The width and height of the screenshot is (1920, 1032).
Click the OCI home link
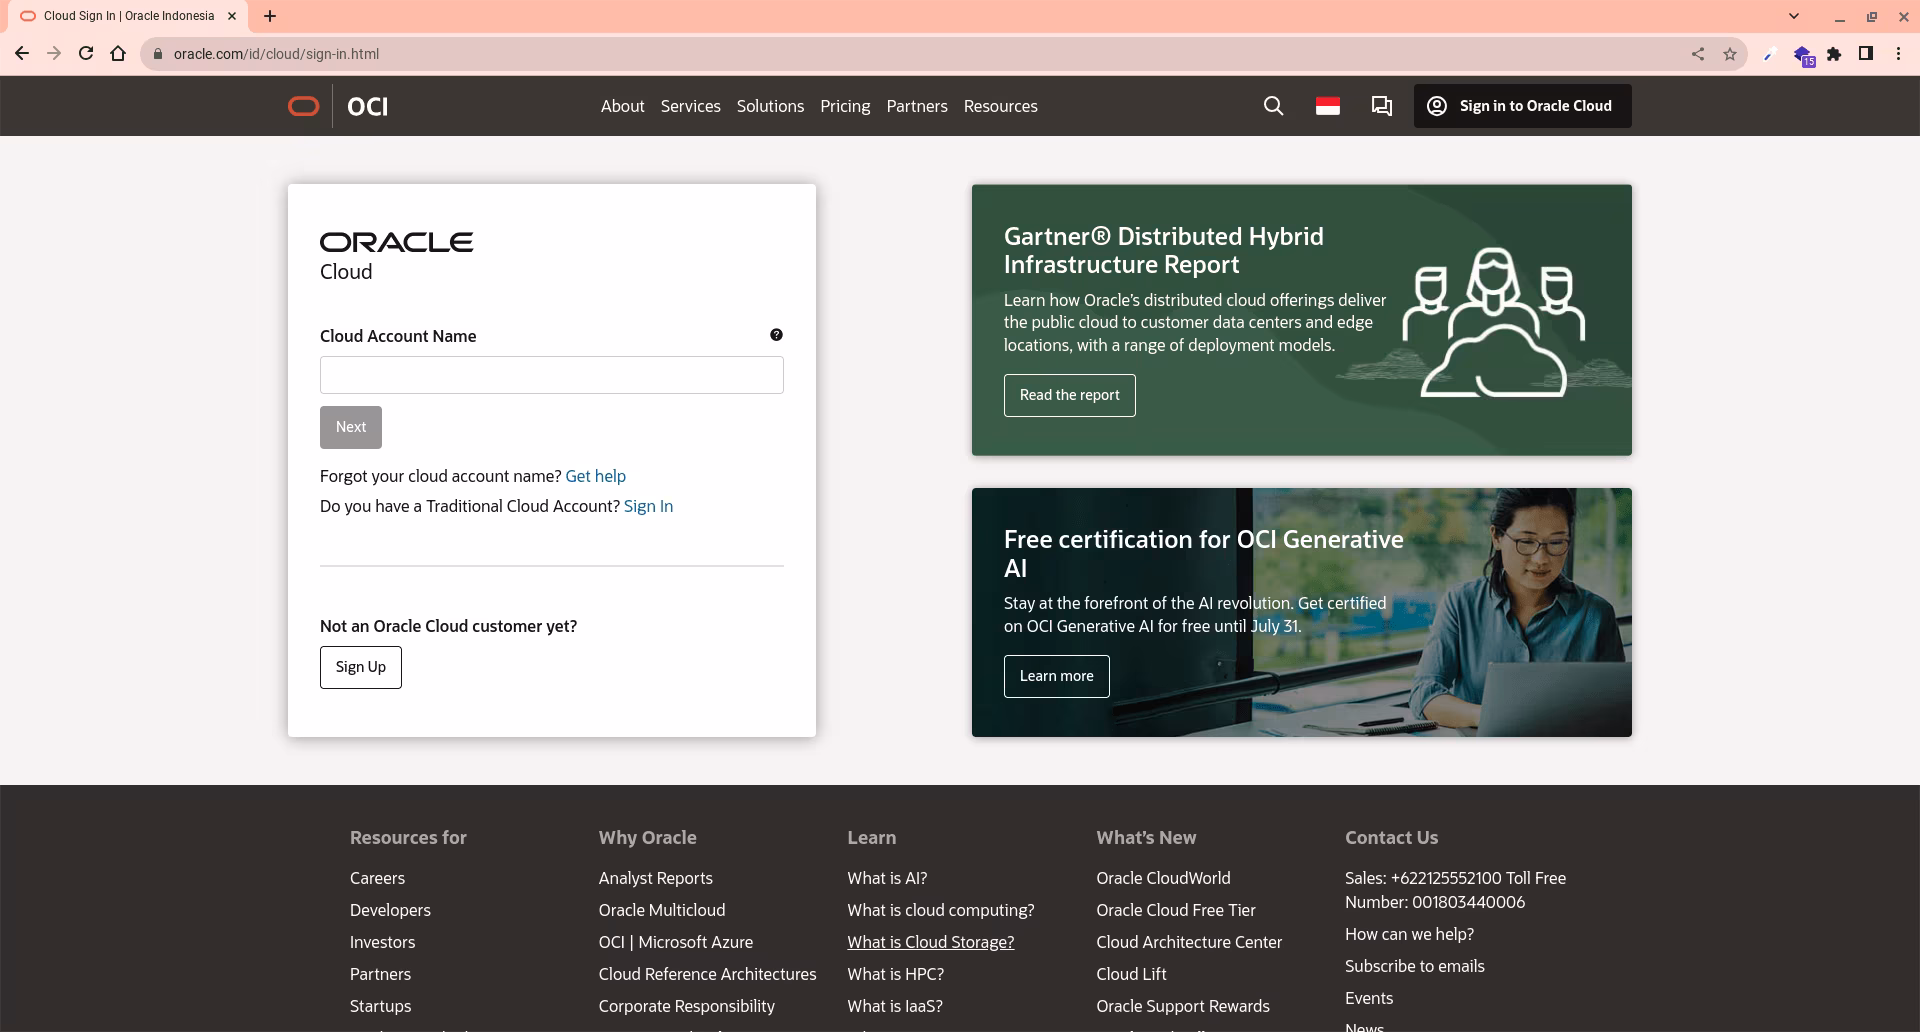pos(367,106)
